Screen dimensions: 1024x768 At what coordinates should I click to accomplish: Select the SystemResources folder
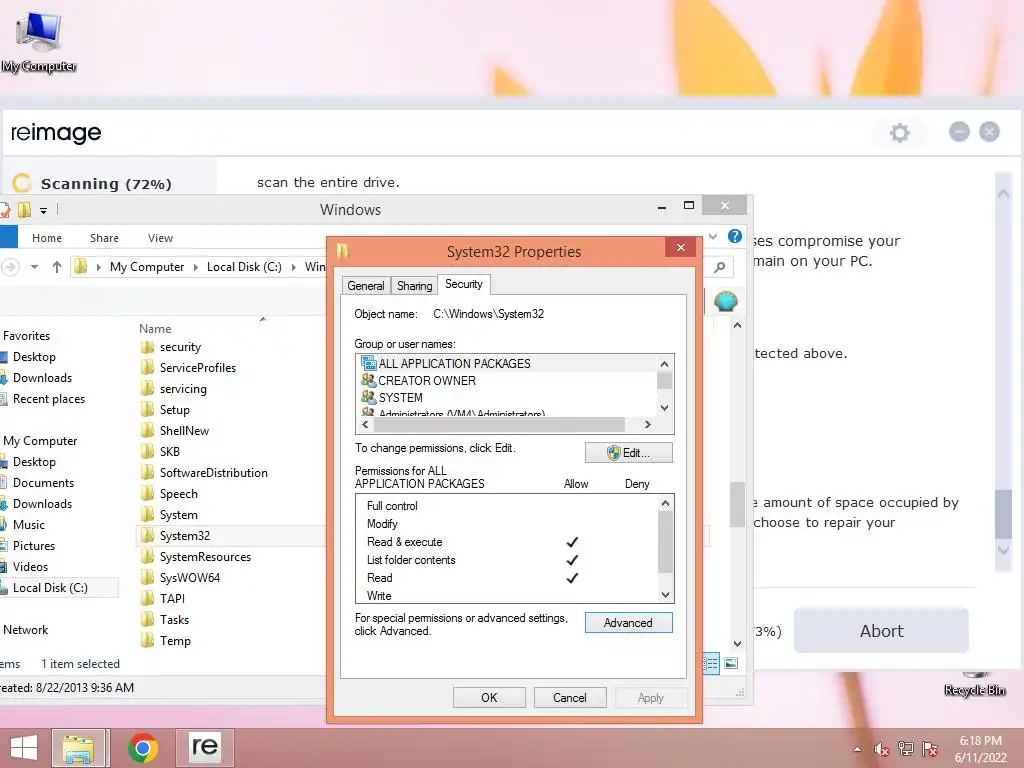(196, 557)
